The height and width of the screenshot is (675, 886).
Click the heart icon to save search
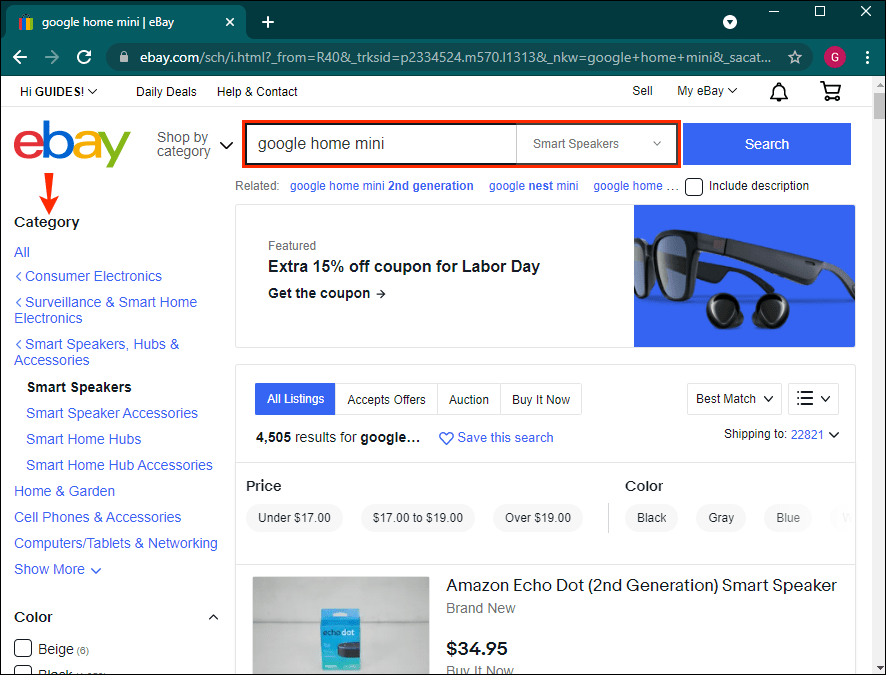point(446,438)
